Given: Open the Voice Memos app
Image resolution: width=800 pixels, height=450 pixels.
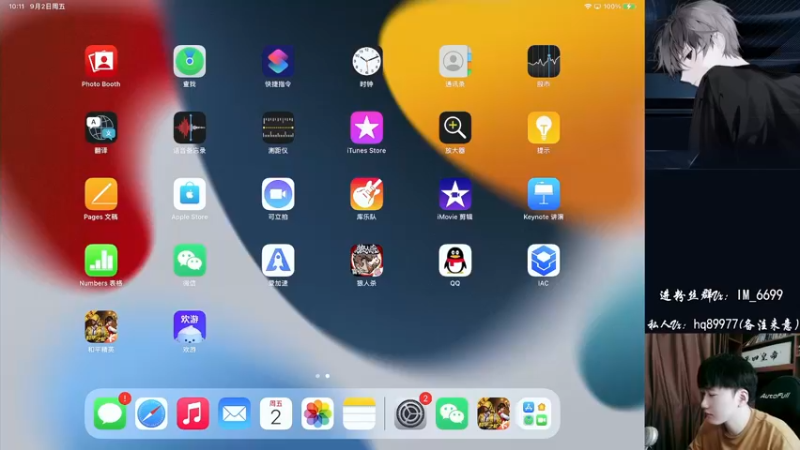Looking at the screenshot, I should (x=189, y=128).
